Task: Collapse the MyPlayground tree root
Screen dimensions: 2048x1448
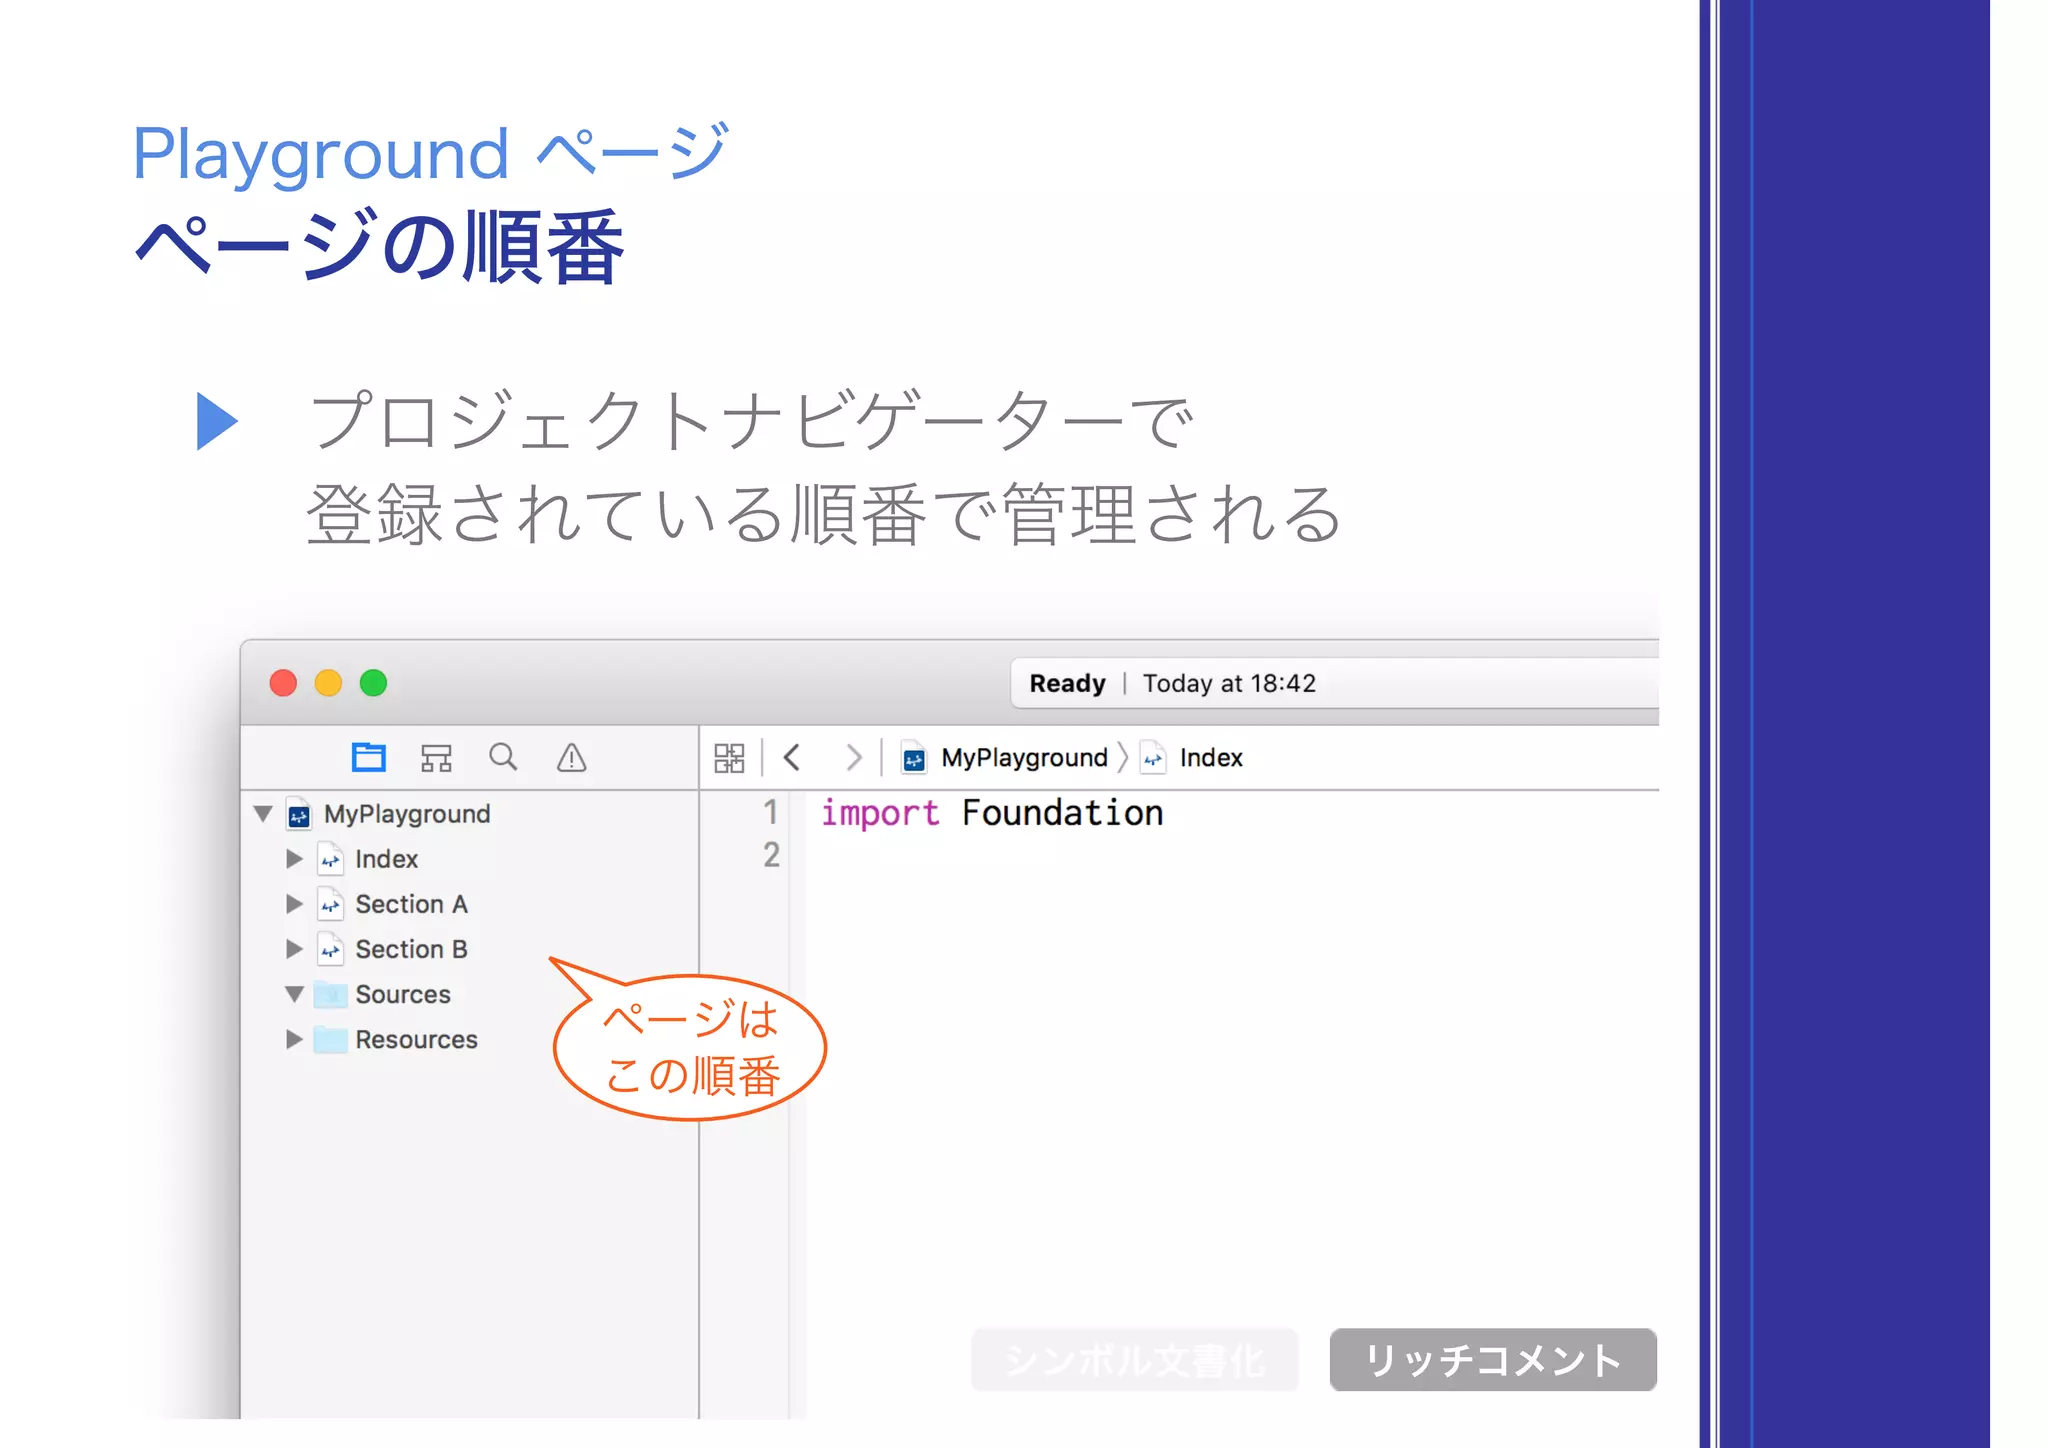Action: click(263, 814)
